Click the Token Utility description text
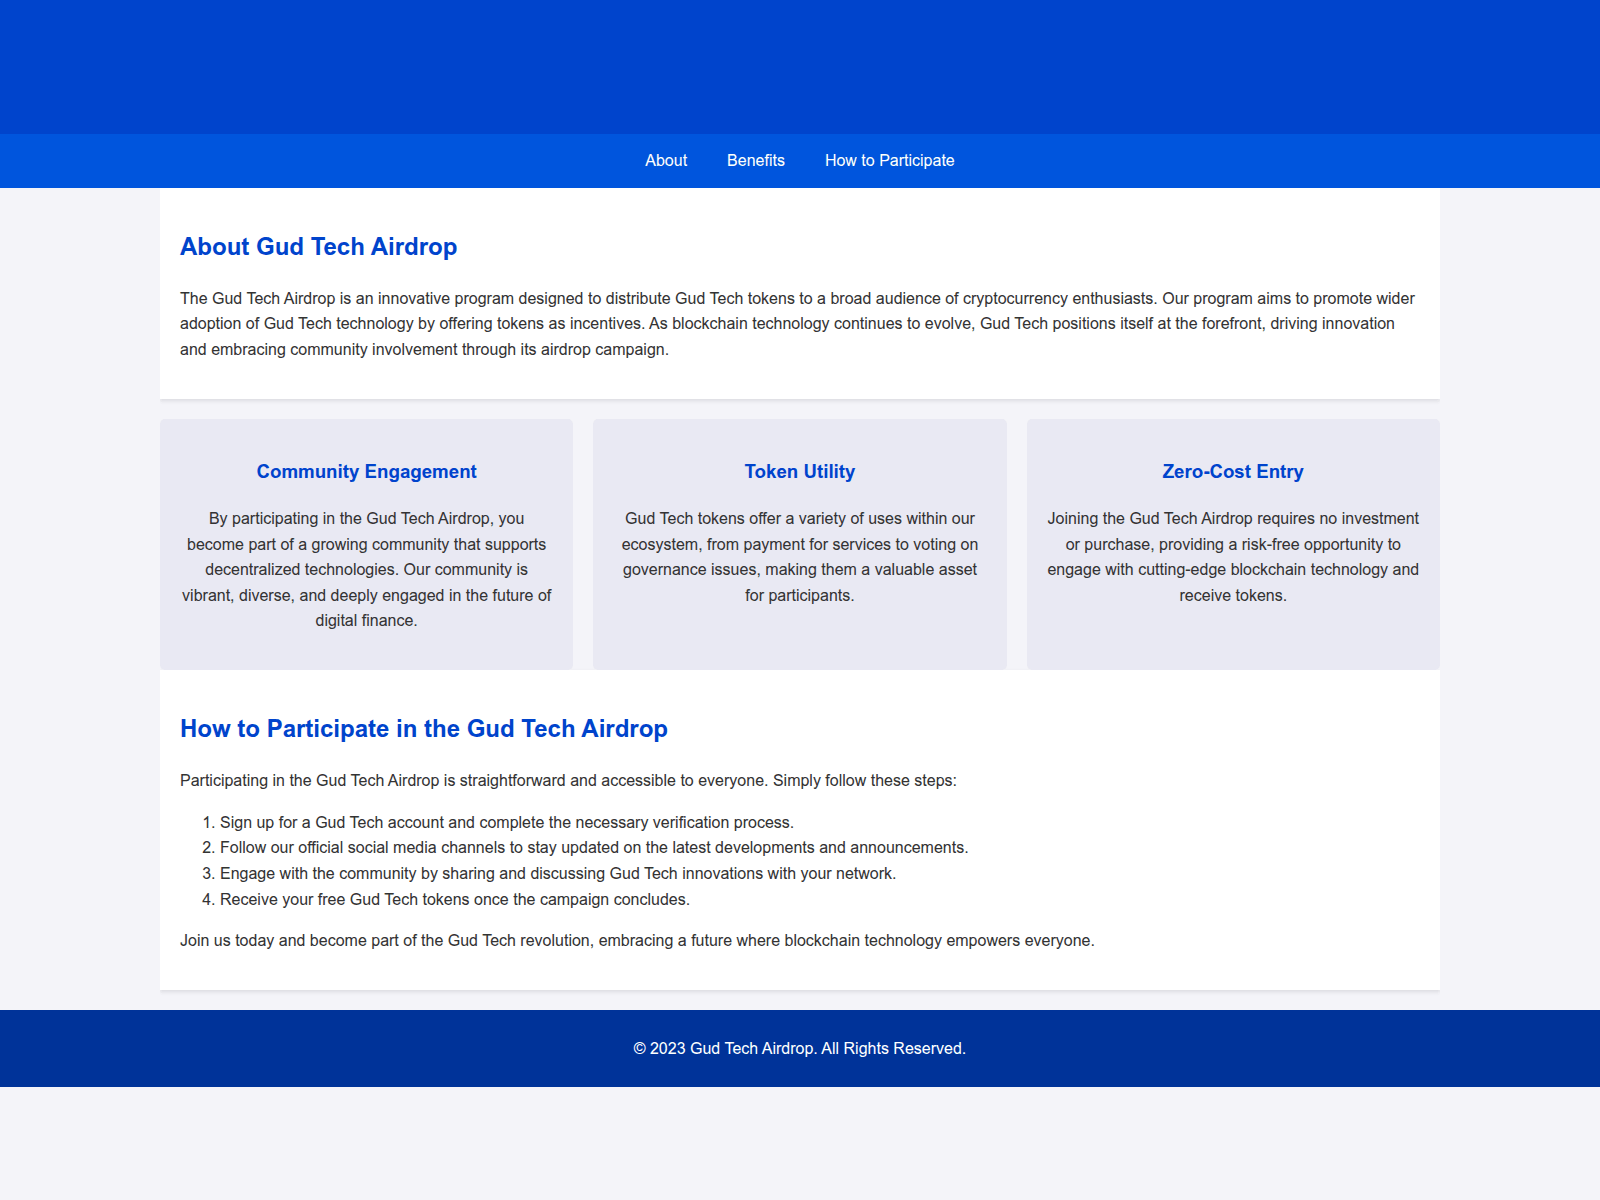Image resolution: width=1600 pixels, height=1200 pixels. [799, 556]
